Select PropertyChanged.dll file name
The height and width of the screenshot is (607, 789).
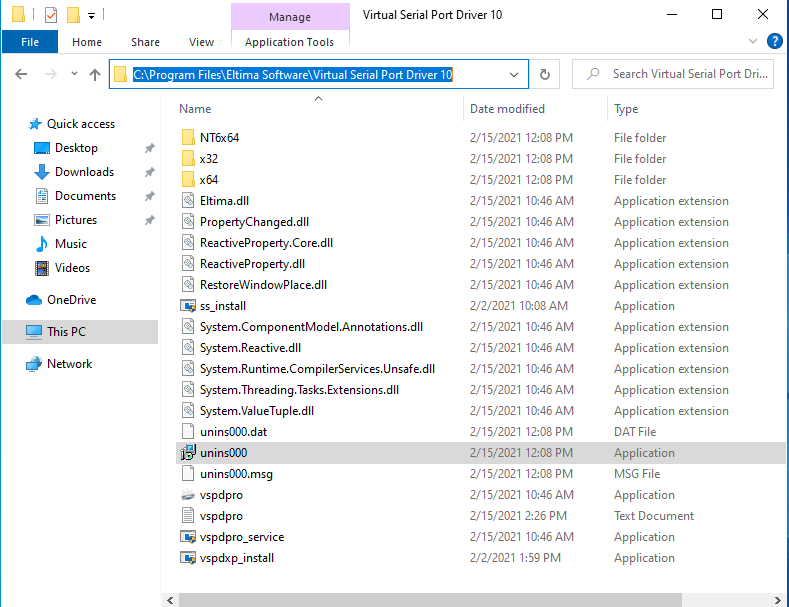[254, 222]
